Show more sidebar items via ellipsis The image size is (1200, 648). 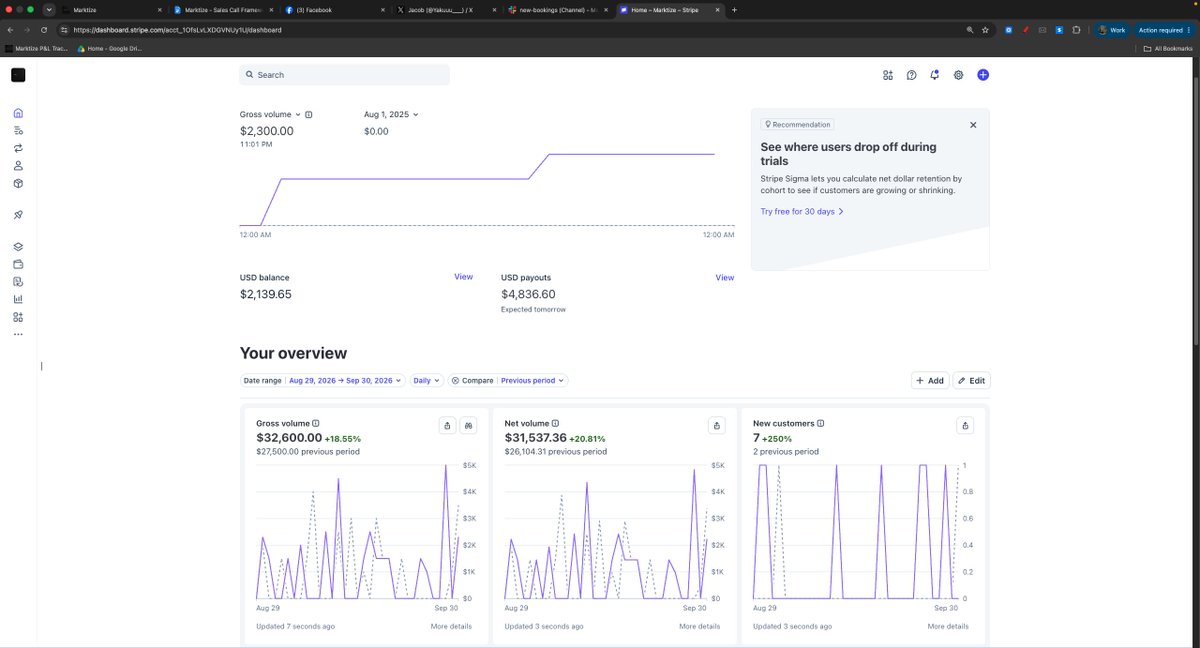18,334
